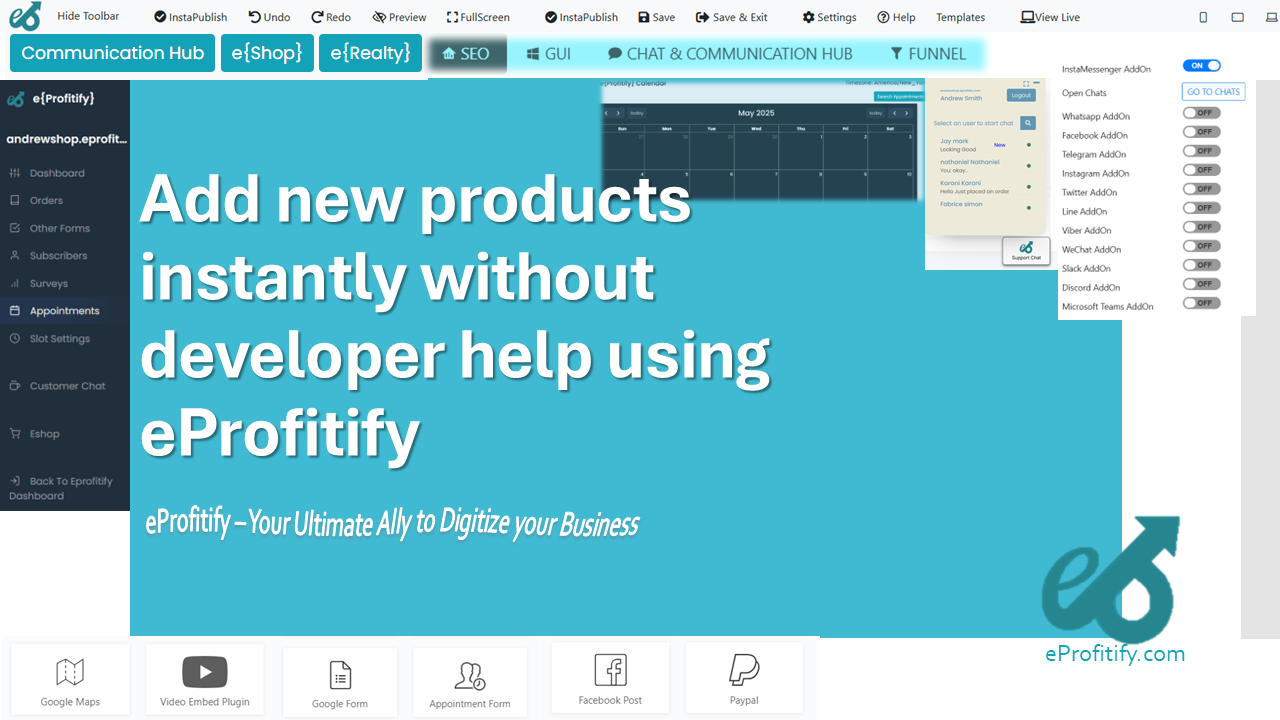The height and width of the screenshot is (720, 1280).
Task: Switch to mobile phone preview icon
Action: [1203, 17]
